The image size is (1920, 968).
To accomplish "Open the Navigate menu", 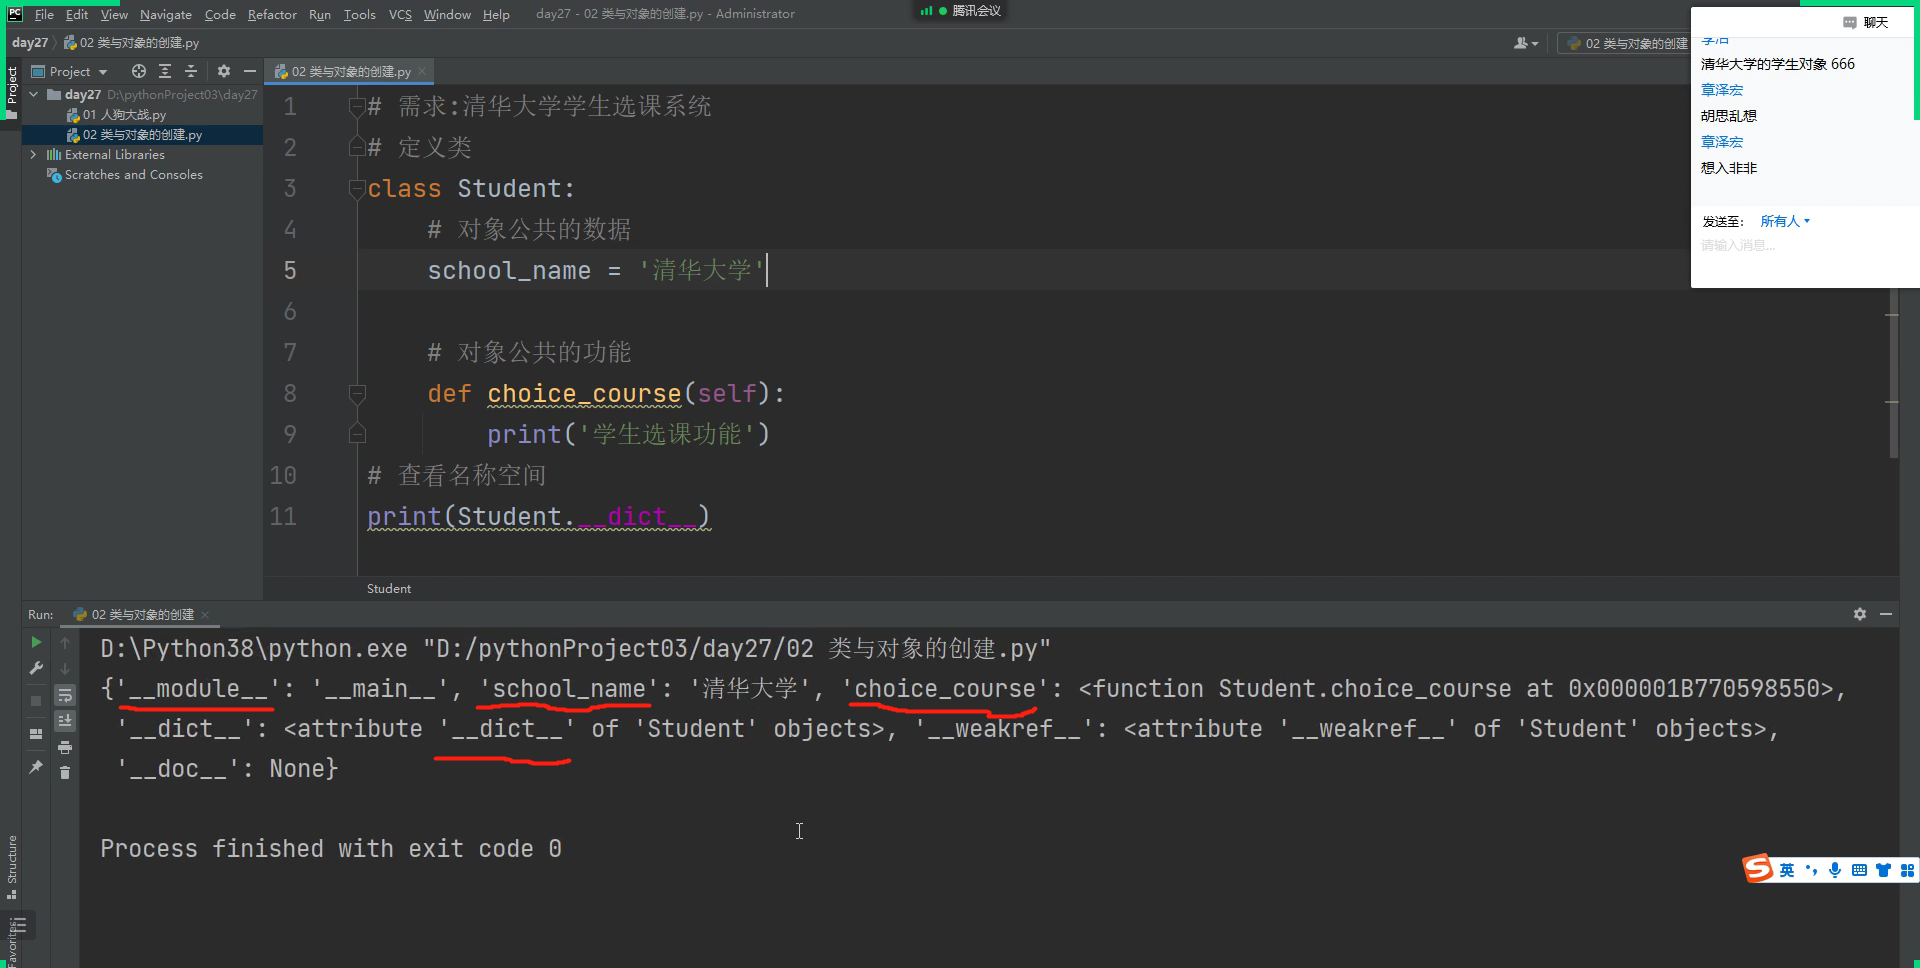I will point(166,14).
